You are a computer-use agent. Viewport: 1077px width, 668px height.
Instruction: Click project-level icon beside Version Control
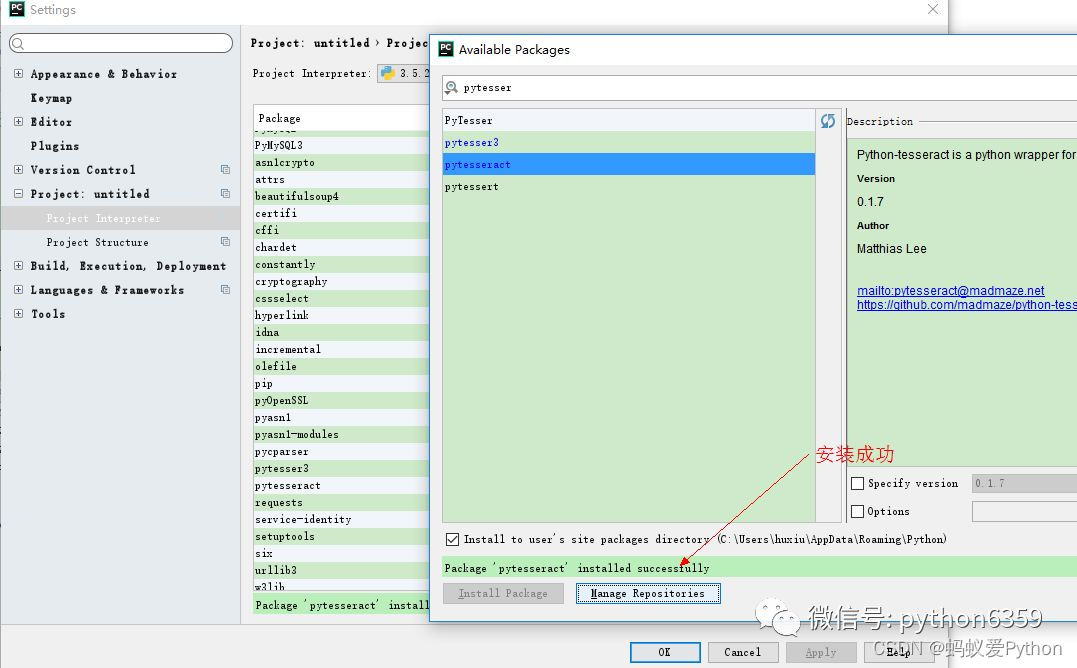click(225, 170)
